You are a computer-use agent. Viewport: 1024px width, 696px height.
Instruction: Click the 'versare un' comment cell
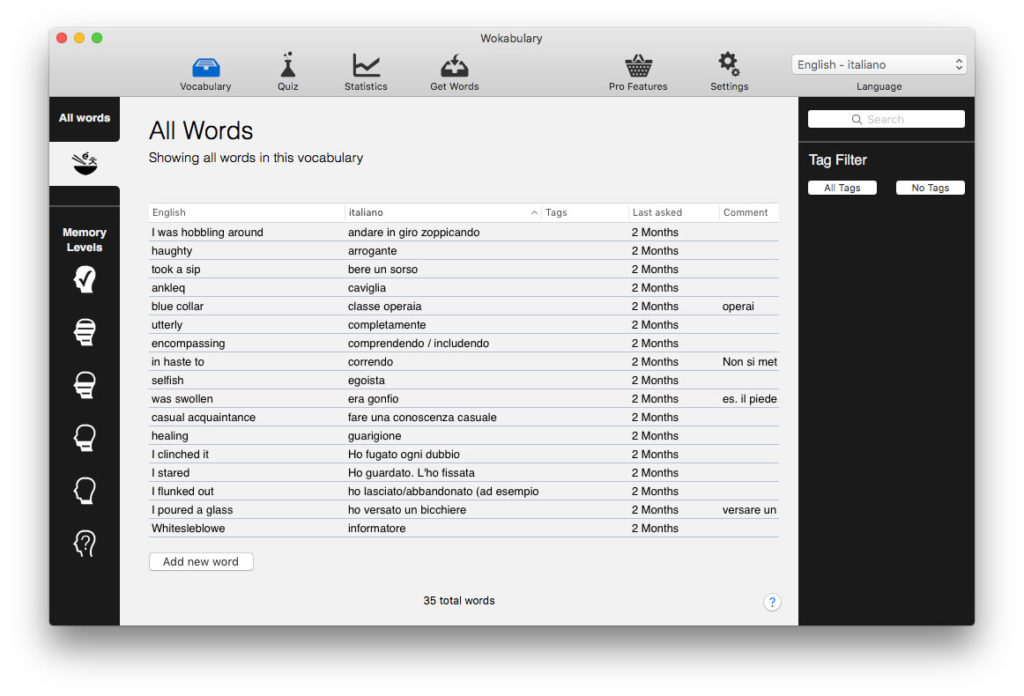(x=750, y=510)
